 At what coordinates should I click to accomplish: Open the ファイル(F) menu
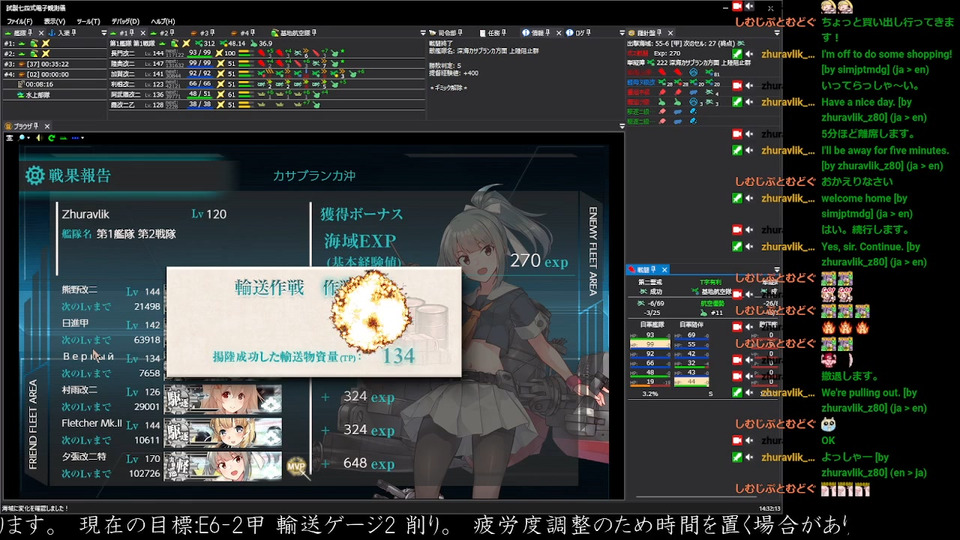(20, 21)
